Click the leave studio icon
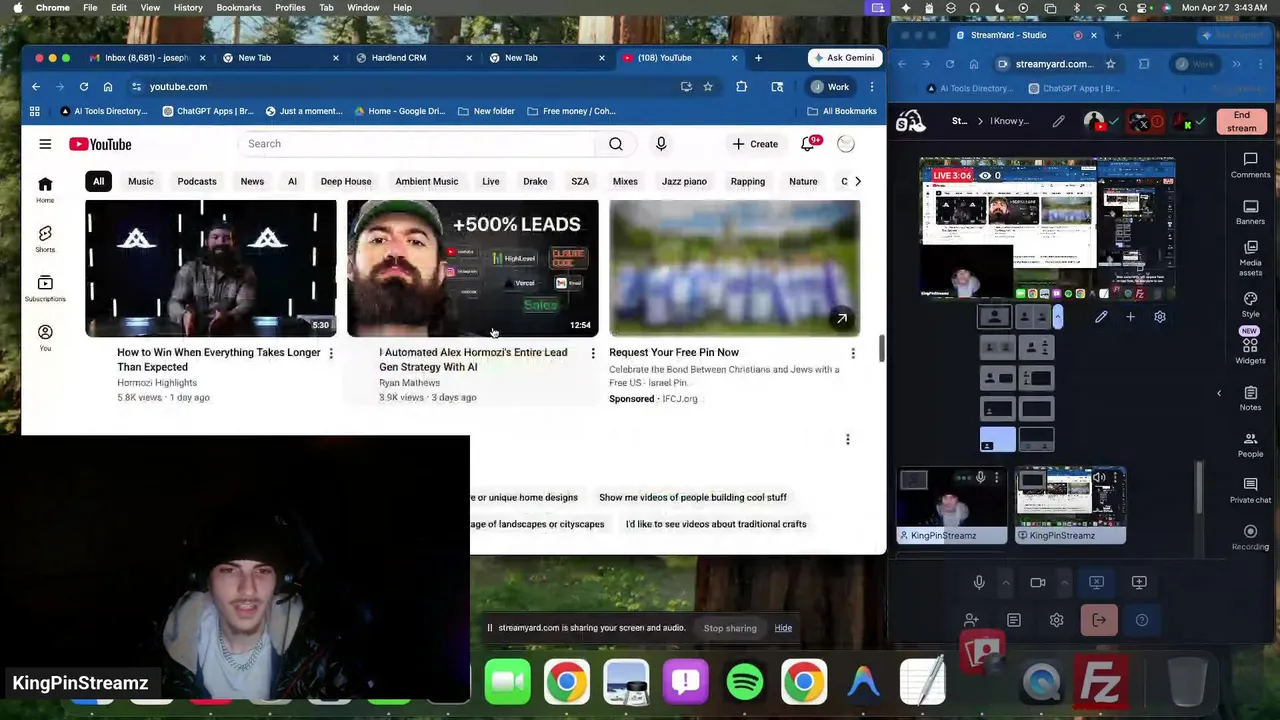The image size is (1280, 720). (1099, 620)
